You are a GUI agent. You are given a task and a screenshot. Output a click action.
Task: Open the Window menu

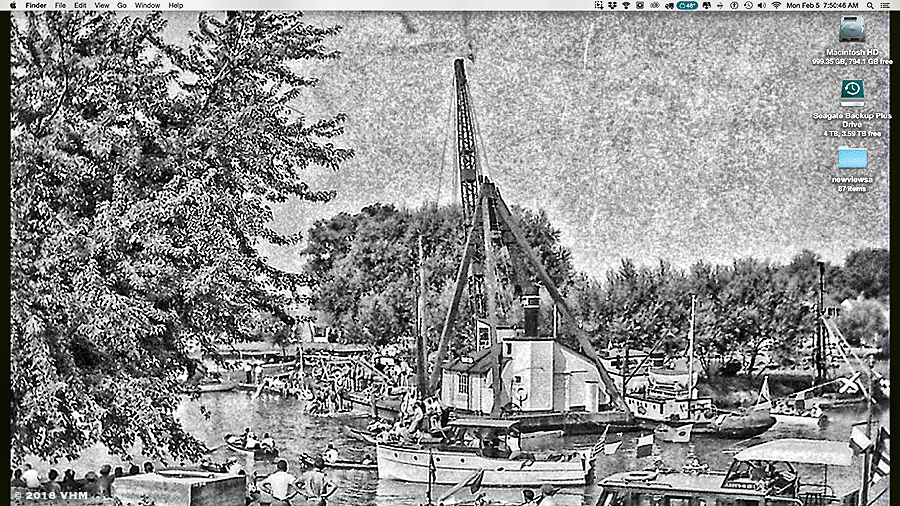148,5
